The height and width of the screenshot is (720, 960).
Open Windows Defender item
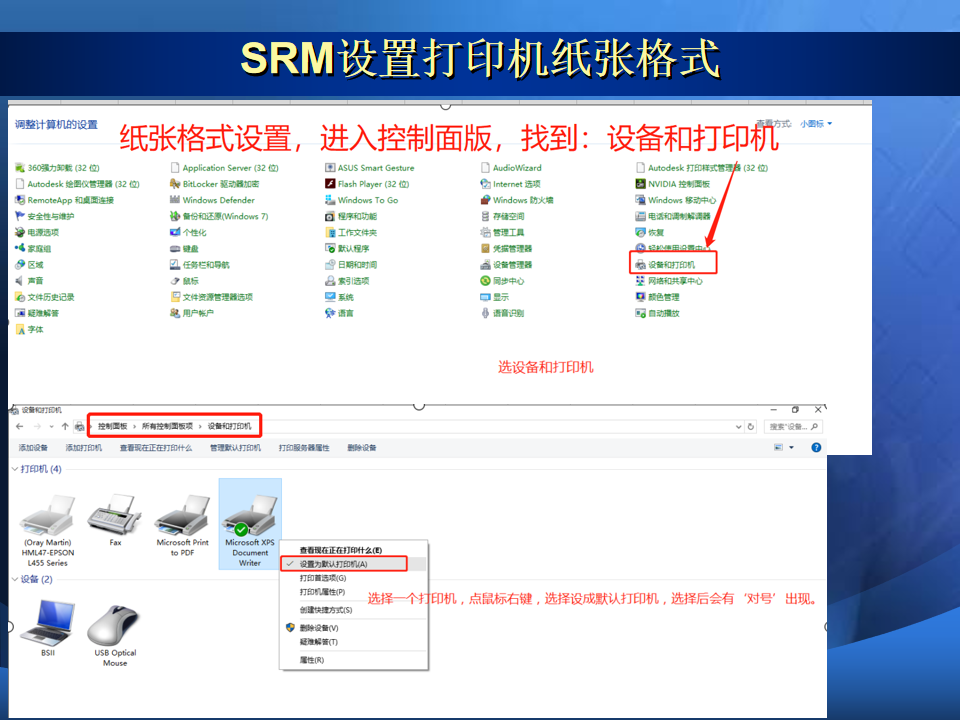[212, 200]
